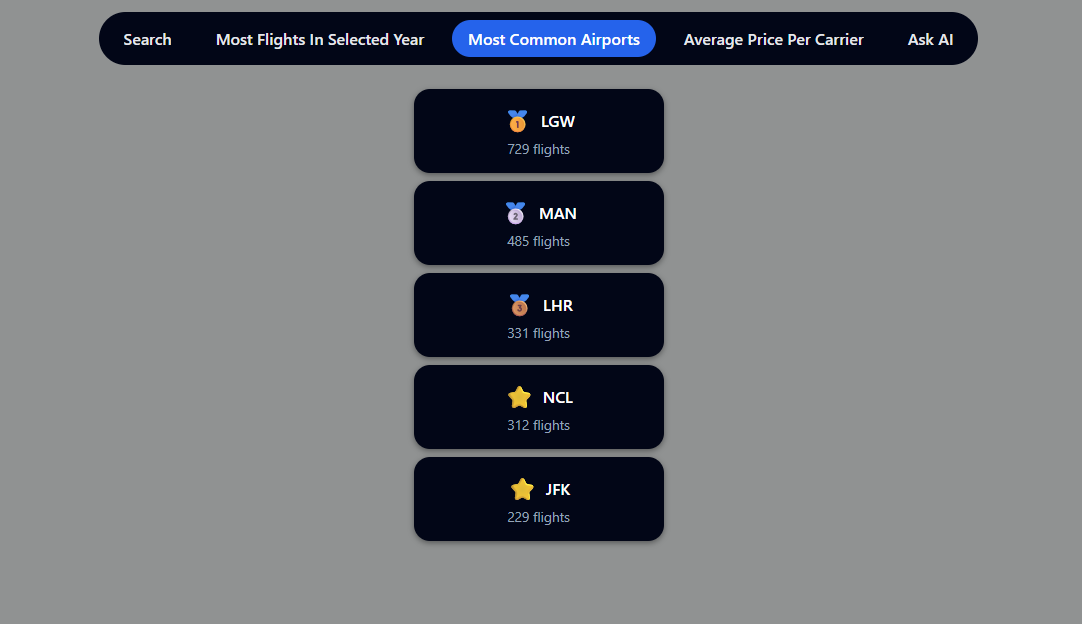Click the MAN airport code label

558,214
